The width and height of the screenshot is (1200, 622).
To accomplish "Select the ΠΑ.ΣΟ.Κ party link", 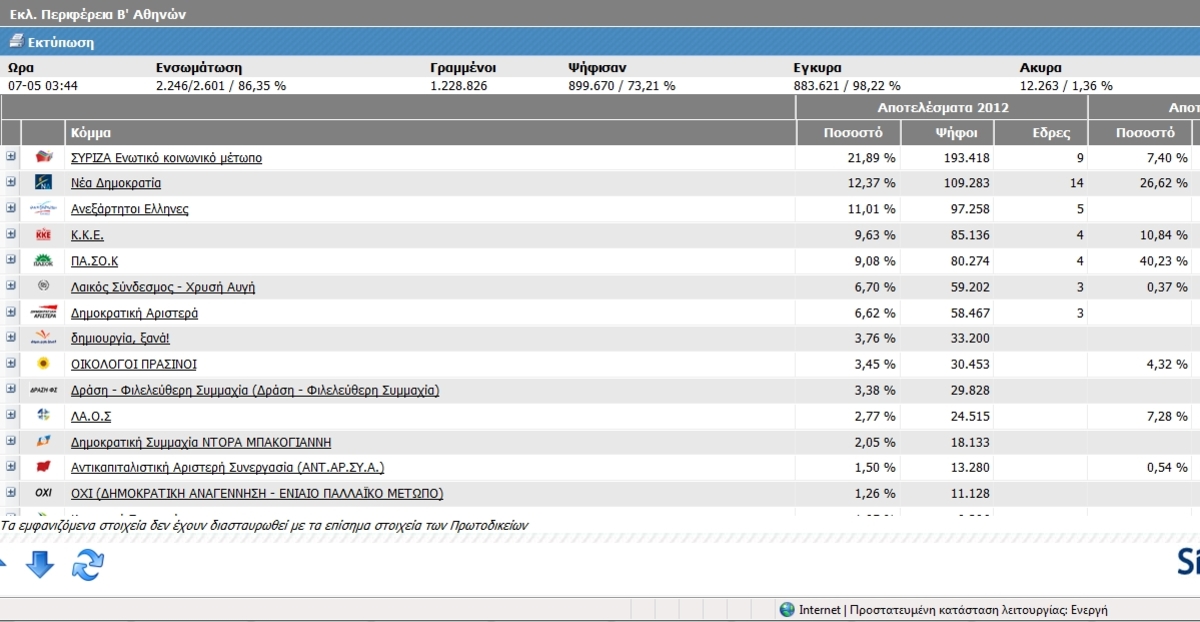I will (95, 262).
